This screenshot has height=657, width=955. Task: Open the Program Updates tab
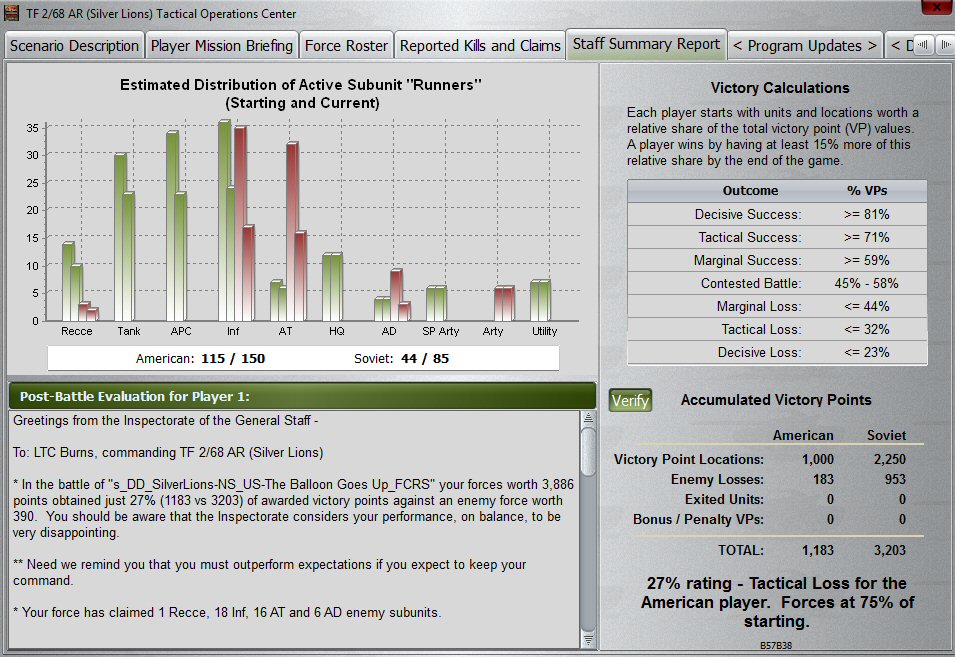(x=805, y=46)
